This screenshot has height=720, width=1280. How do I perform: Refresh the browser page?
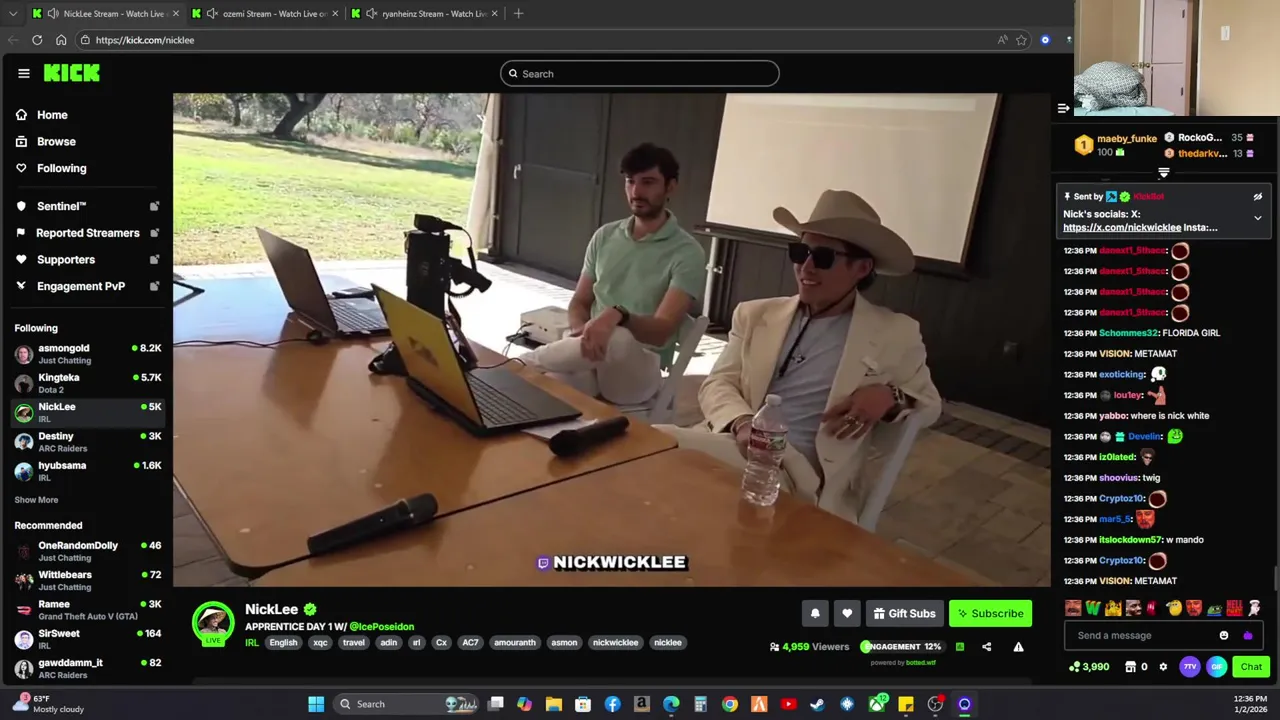click(x=37, y=40)
